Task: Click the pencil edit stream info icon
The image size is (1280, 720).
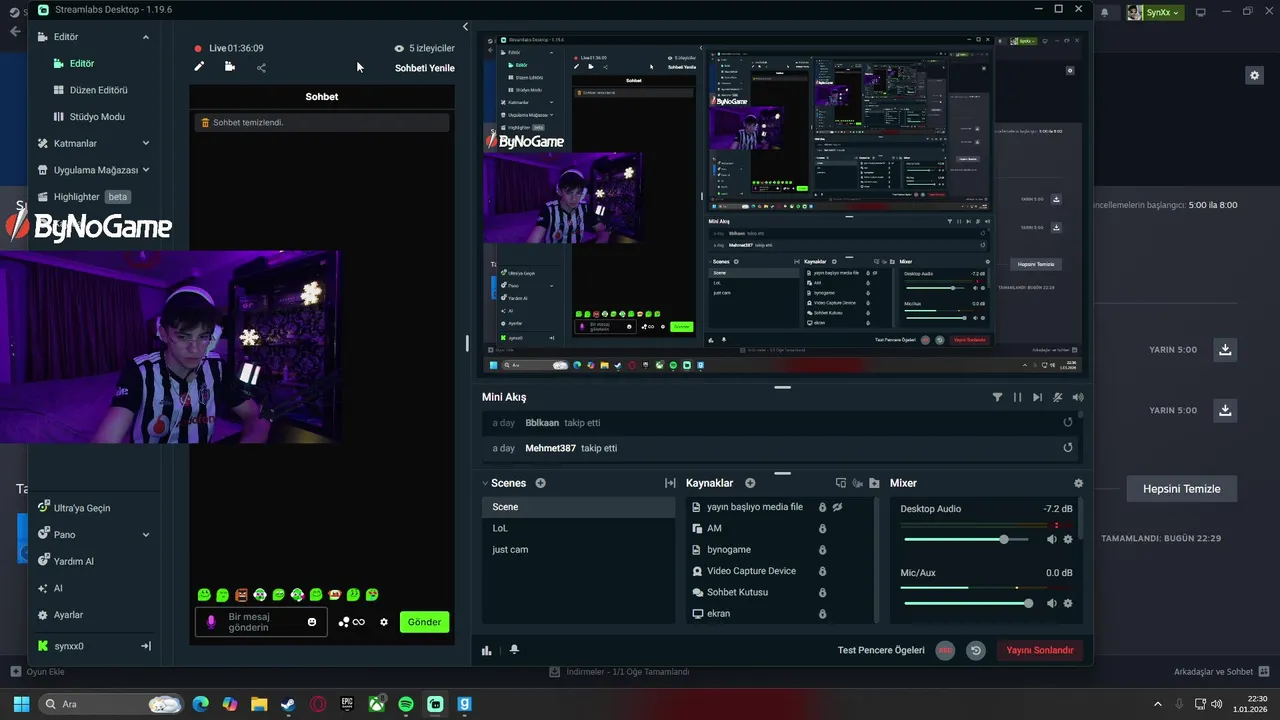Action: pyautogui.click(x=199, y=67)
